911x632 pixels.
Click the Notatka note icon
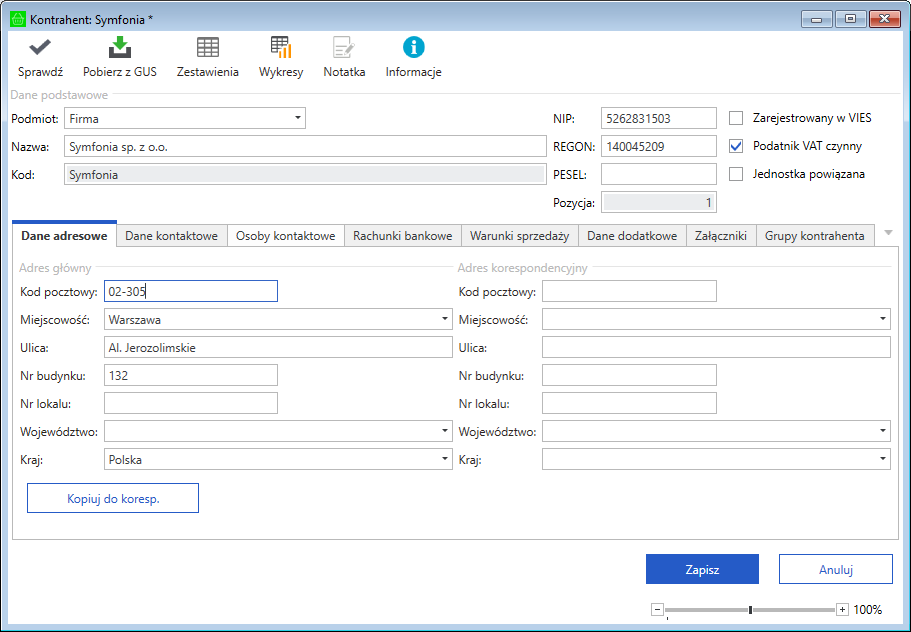(344, 47)
